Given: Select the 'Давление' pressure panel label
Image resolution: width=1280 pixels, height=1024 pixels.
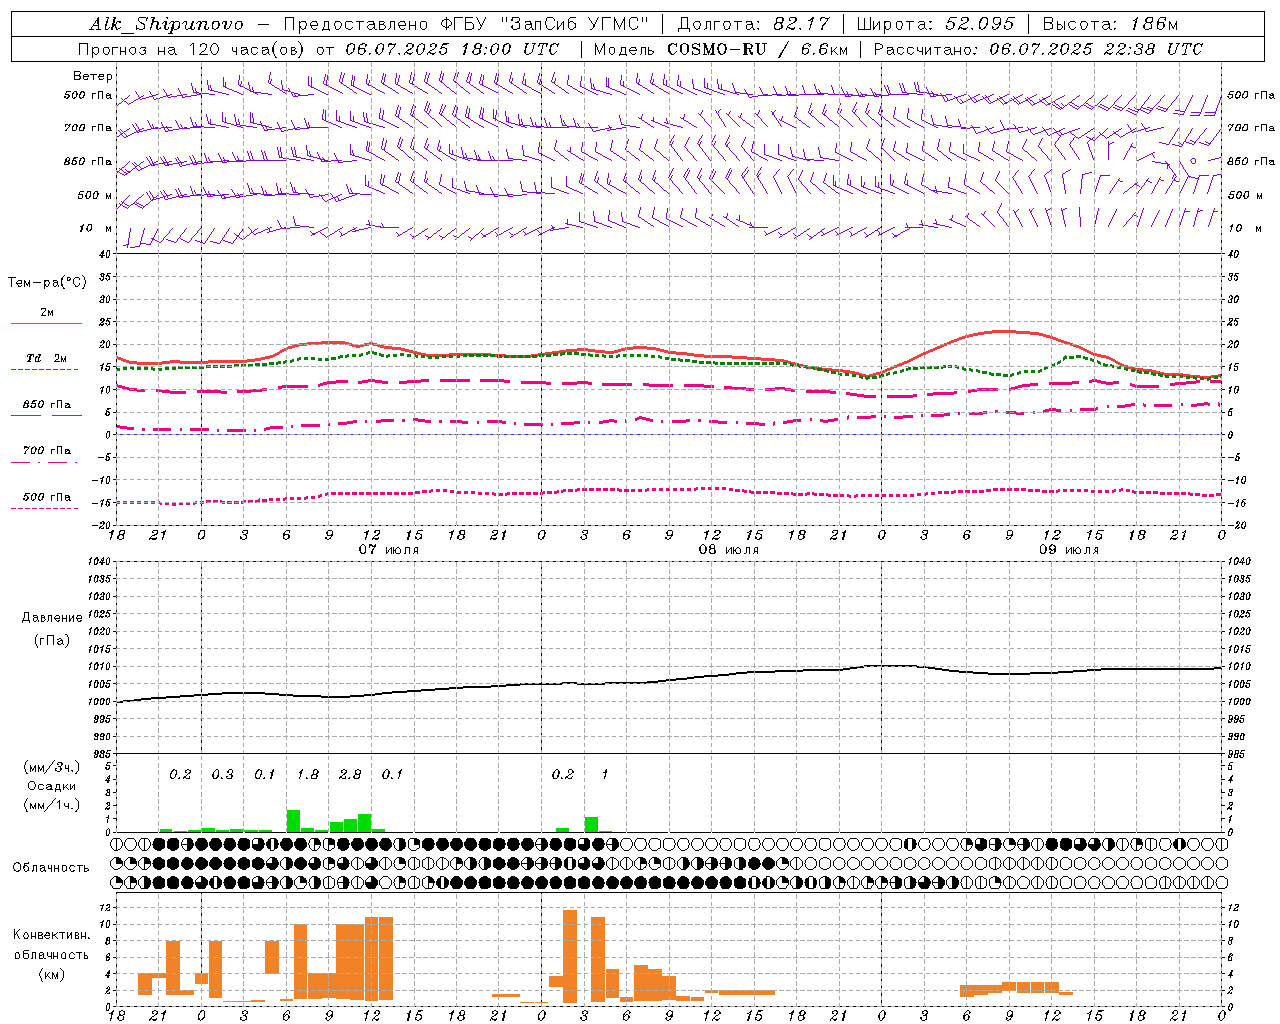Looking at the screenshot, I should 52,618.
